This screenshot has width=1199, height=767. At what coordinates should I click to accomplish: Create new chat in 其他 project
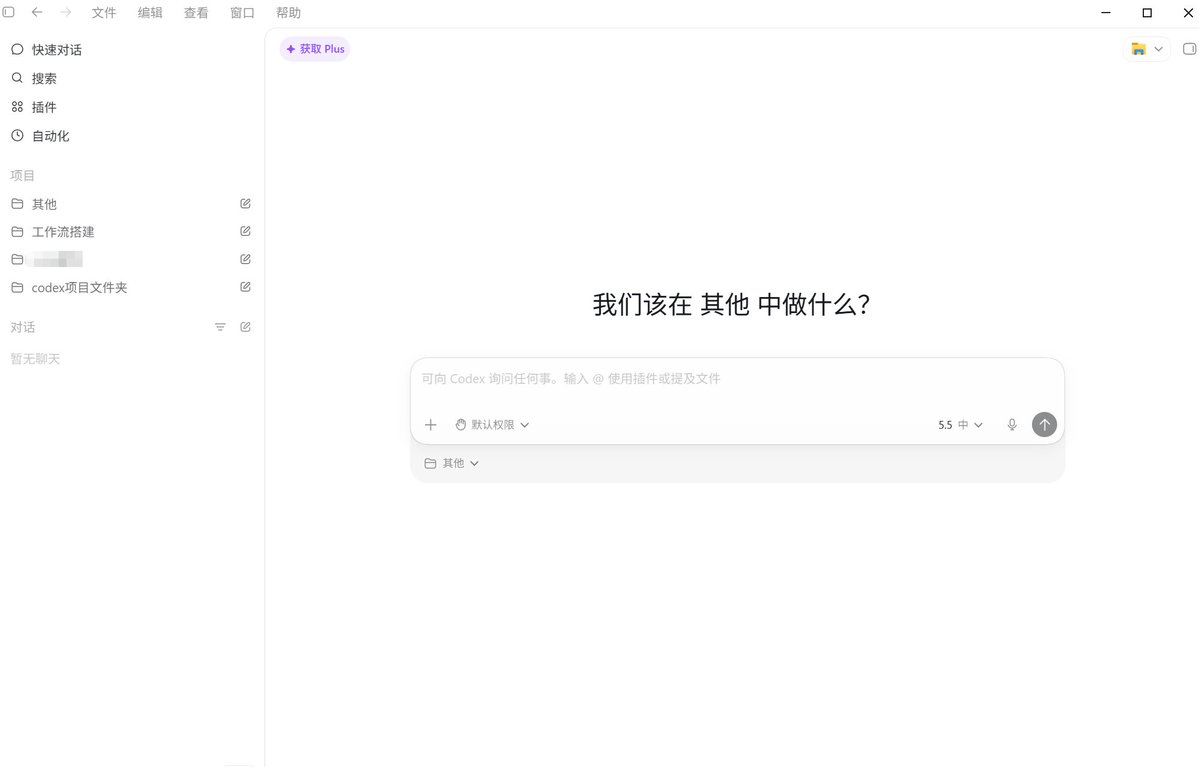pyautogui.click(x=245, y=203)
